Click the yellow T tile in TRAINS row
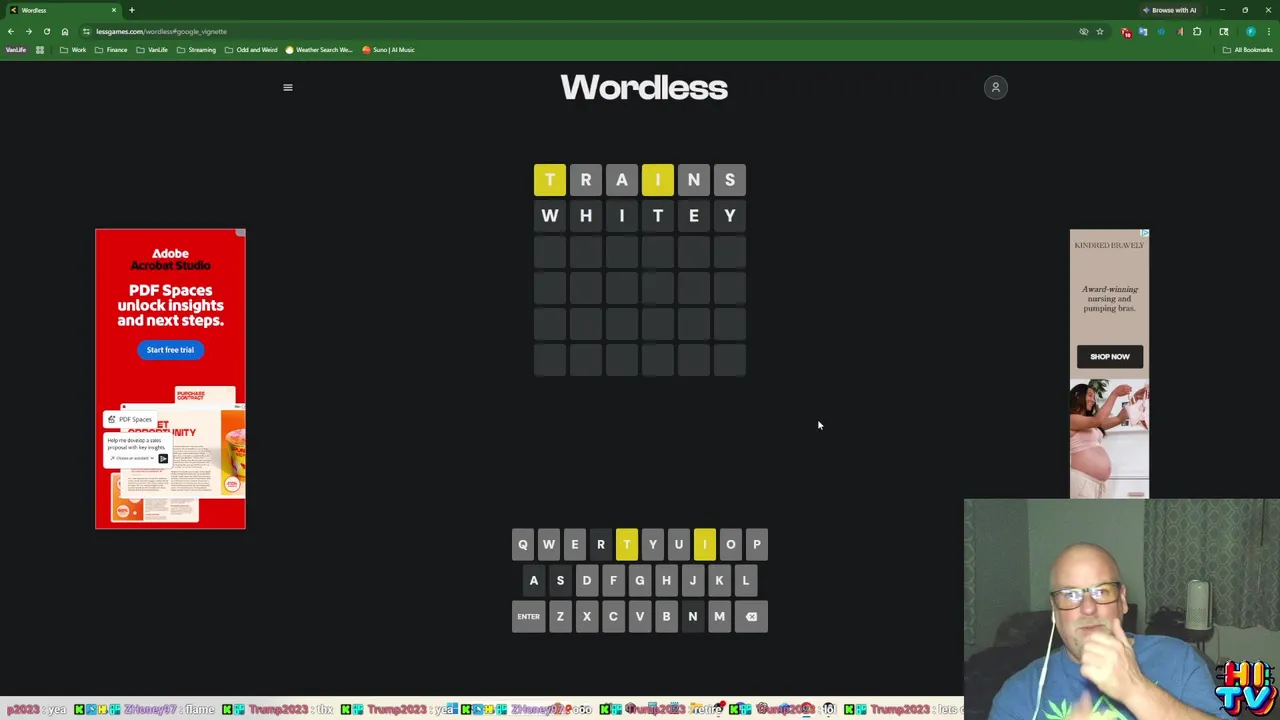The width and height of the screenshot is (1280, 720). coord(549,180)
